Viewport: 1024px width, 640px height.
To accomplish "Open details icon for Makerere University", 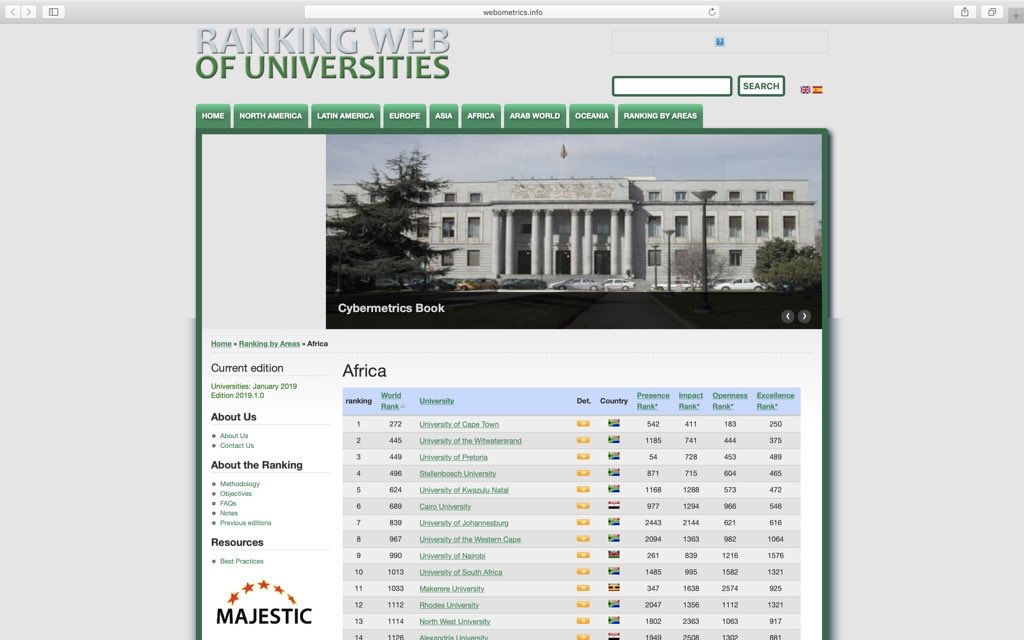I will pyautogui.click(x=583, y=588).
